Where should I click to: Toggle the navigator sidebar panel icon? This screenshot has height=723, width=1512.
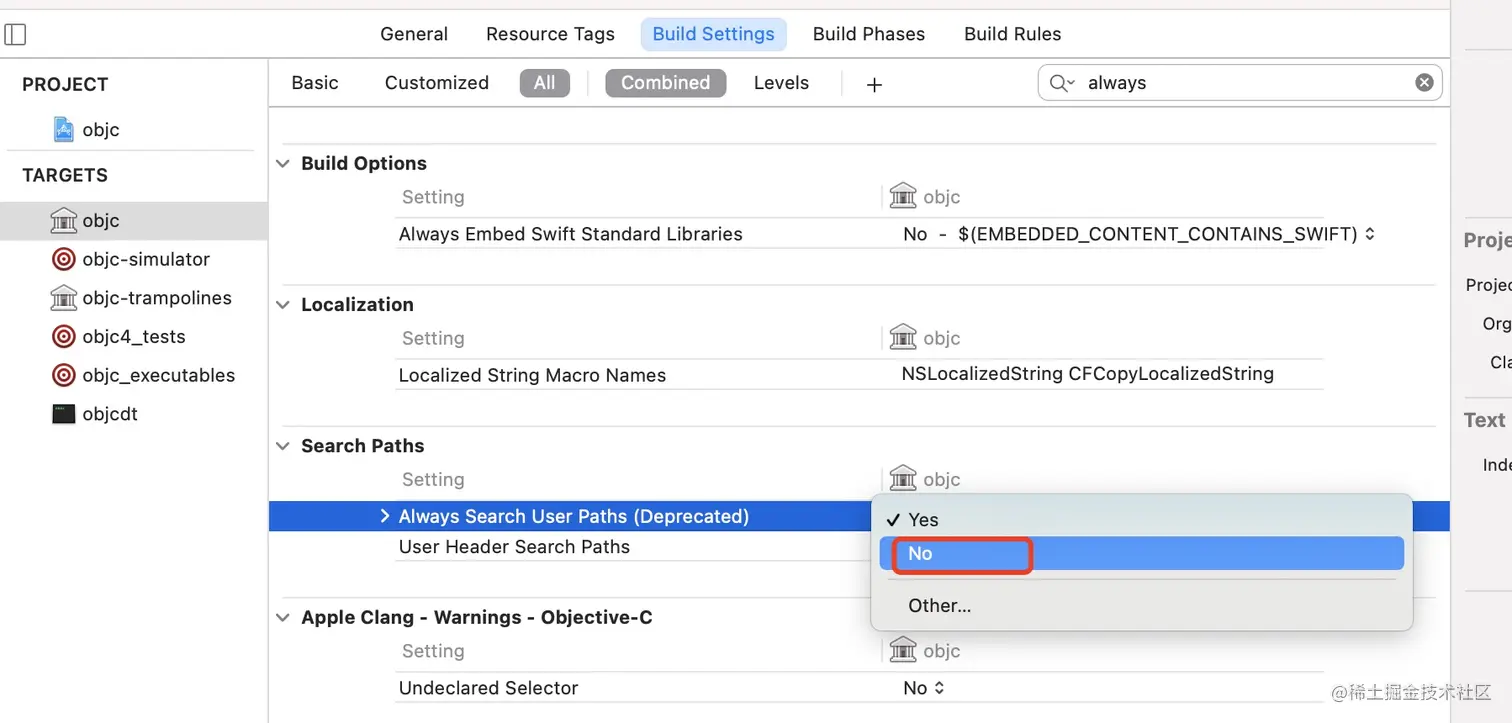pos(15,35)
